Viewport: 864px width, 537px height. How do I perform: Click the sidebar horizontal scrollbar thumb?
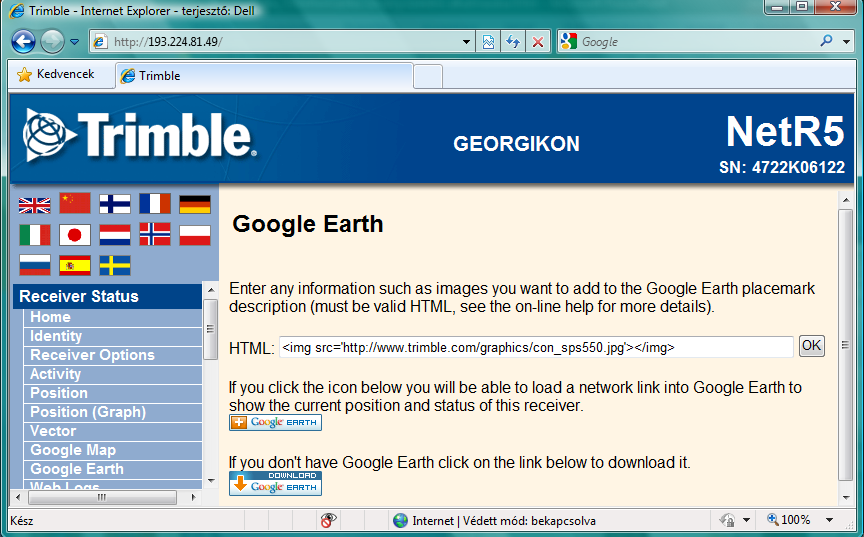(102, 497)
